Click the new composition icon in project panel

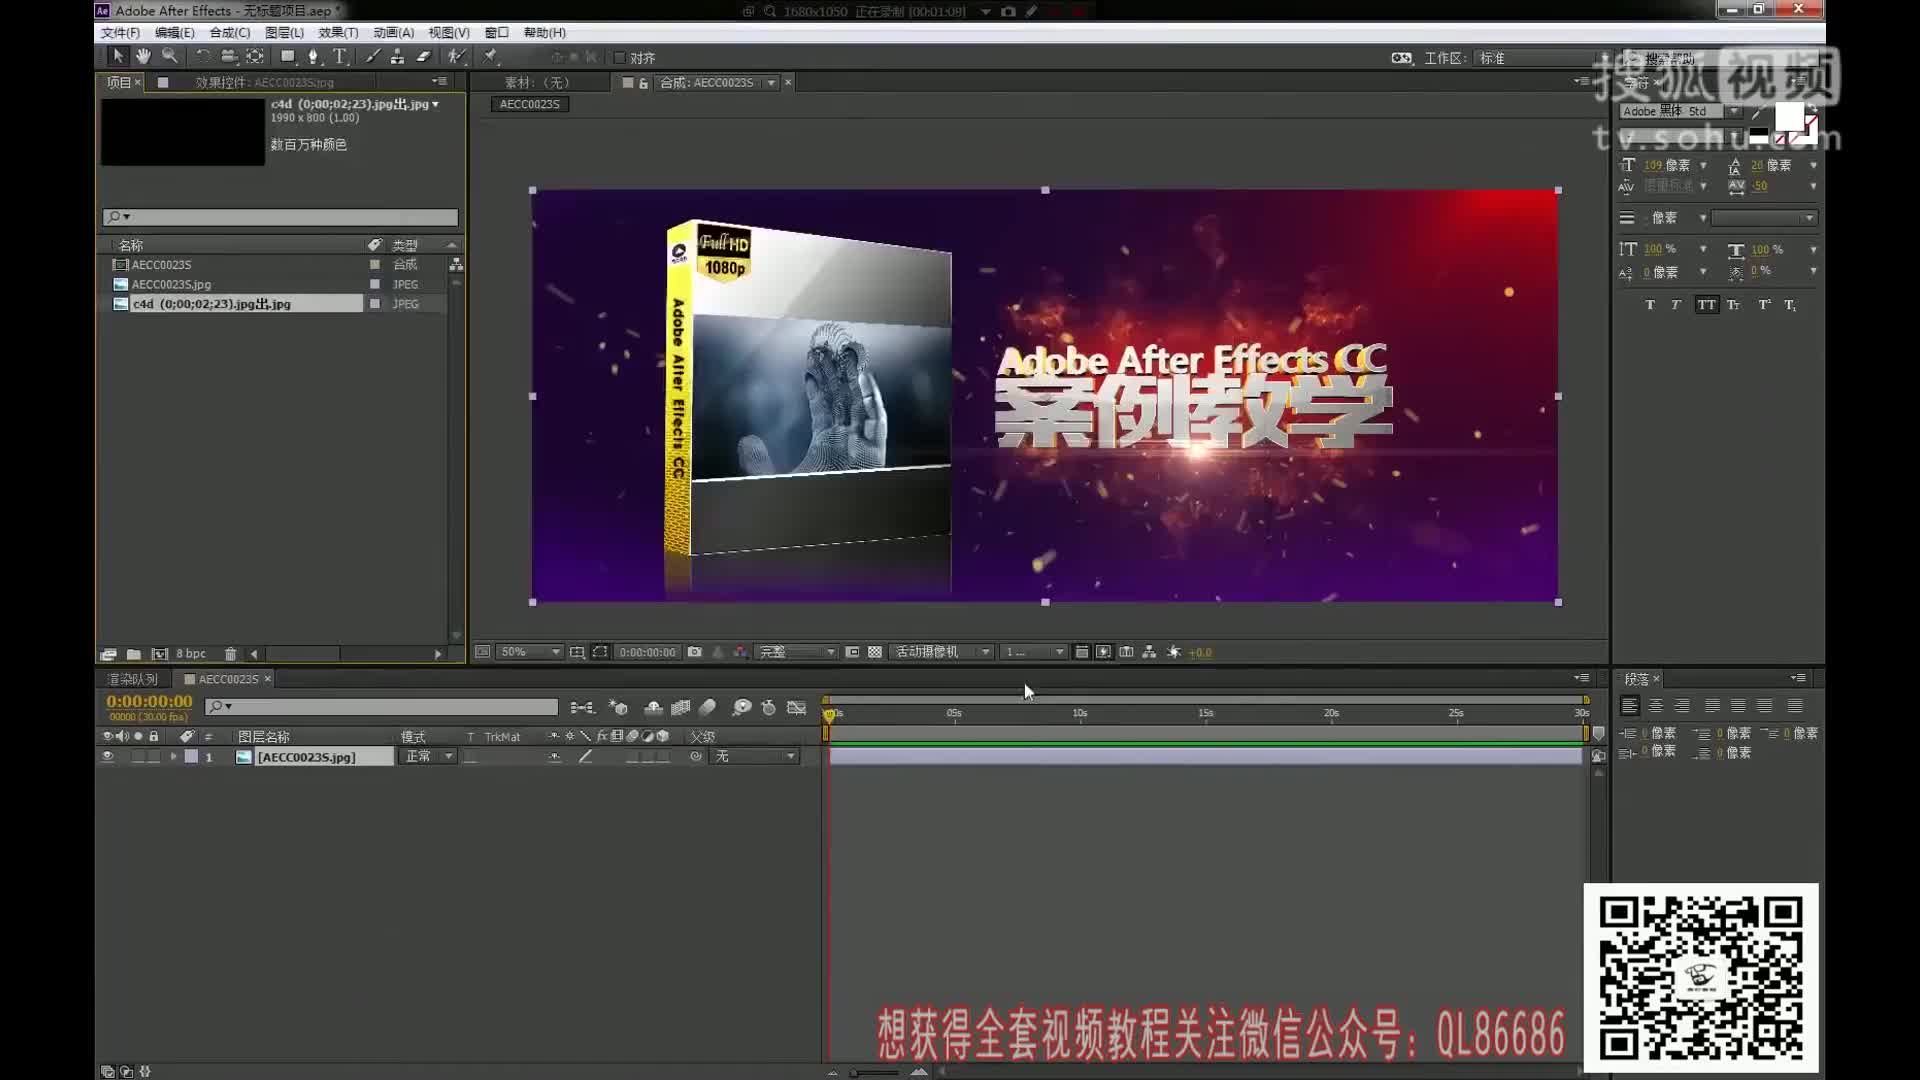tap(159, 654)
